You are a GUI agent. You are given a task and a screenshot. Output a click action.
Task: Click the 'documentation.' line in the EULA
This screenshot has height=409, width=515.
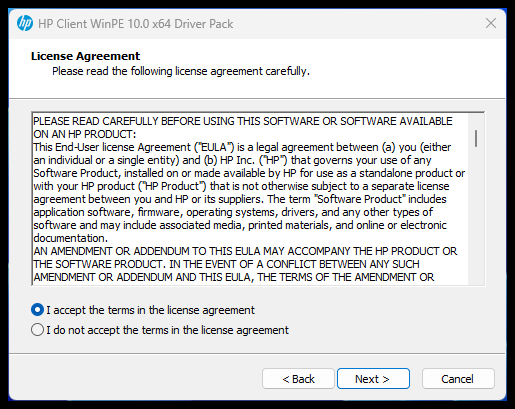click(x=70, y=238)
